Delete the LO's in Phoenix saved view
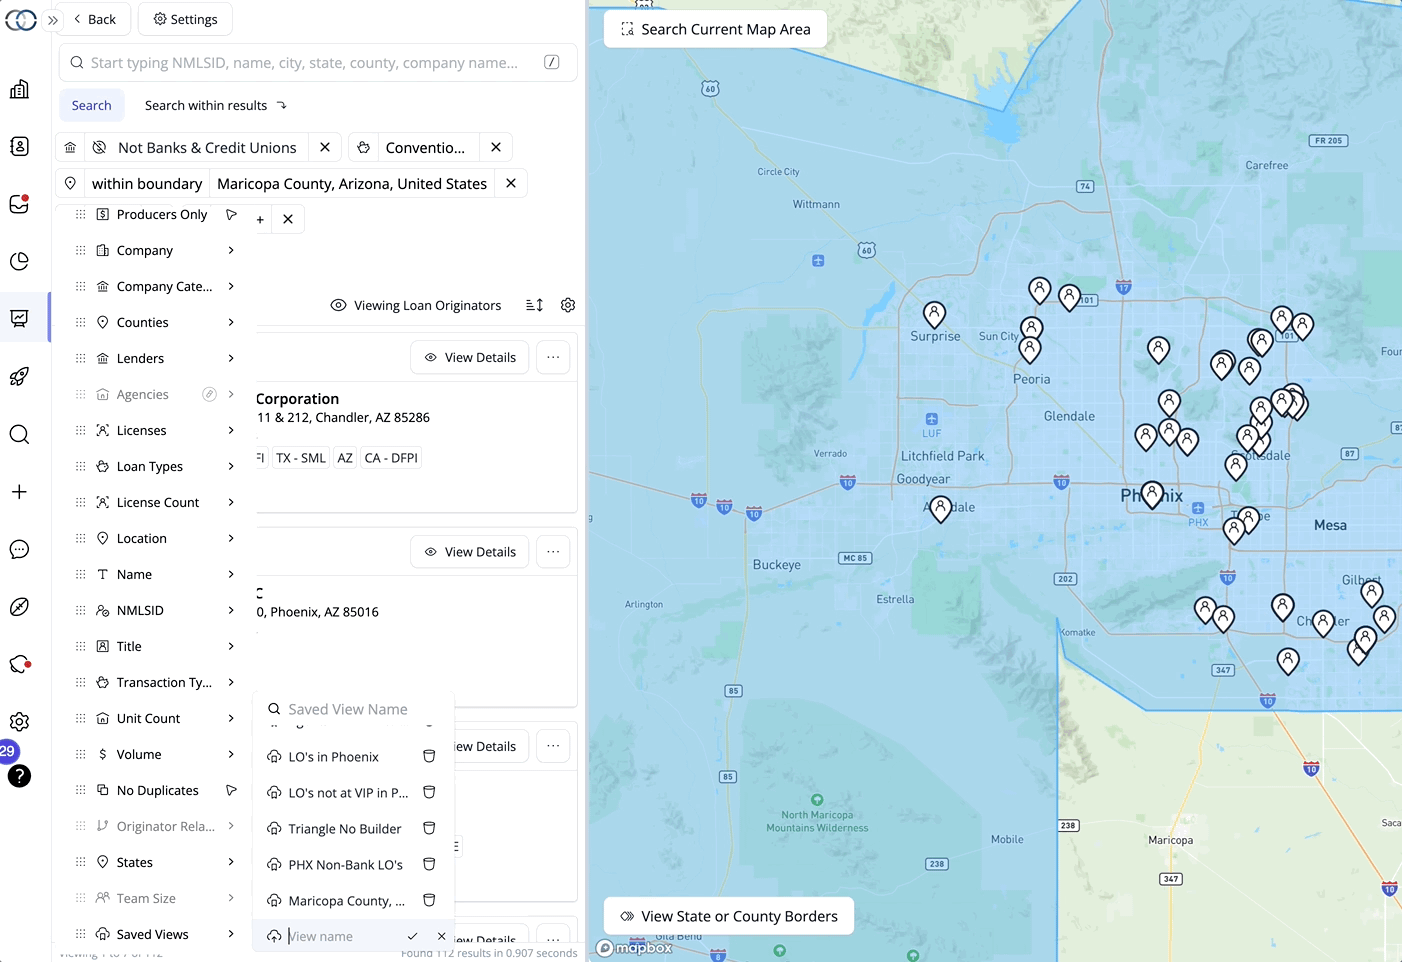The image size is (1402, 962). click(x=429, y=756)
